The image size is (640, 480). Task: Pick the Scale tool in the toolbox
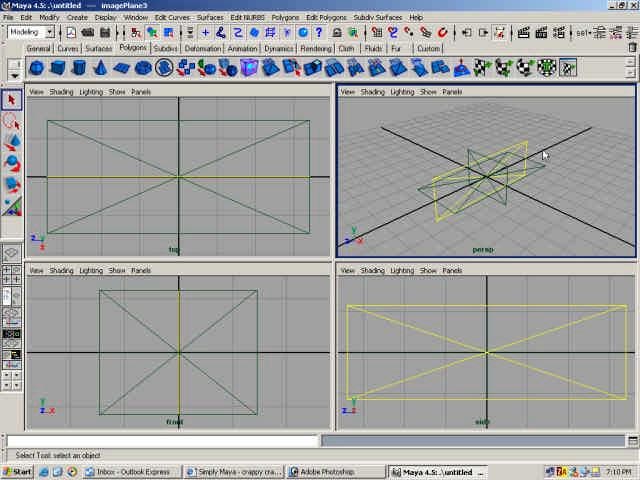pyautogui.click(x=12, y=184)
